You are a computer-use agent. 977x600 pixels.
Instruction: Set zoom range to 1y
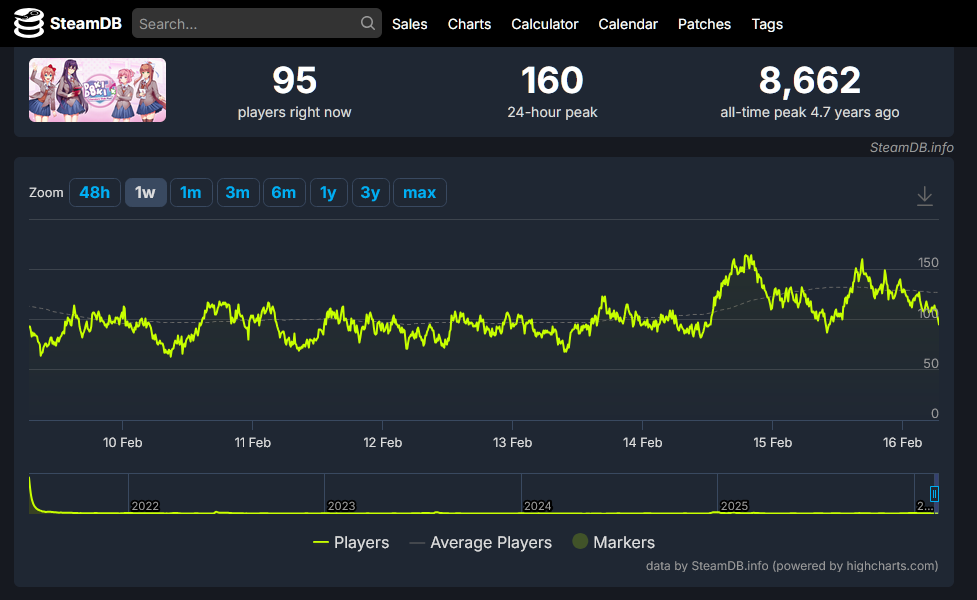click(x=328, y=193)
